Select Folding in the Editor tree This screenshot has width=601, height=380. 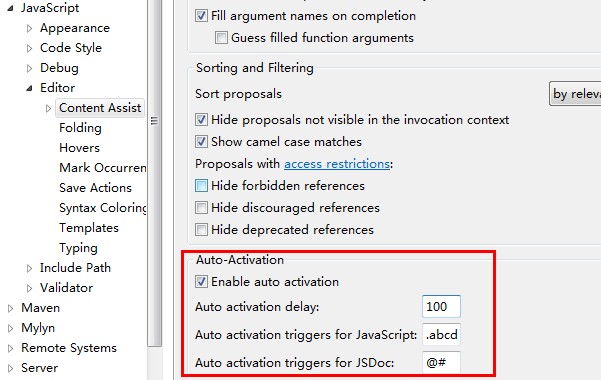tap(80, 128)
